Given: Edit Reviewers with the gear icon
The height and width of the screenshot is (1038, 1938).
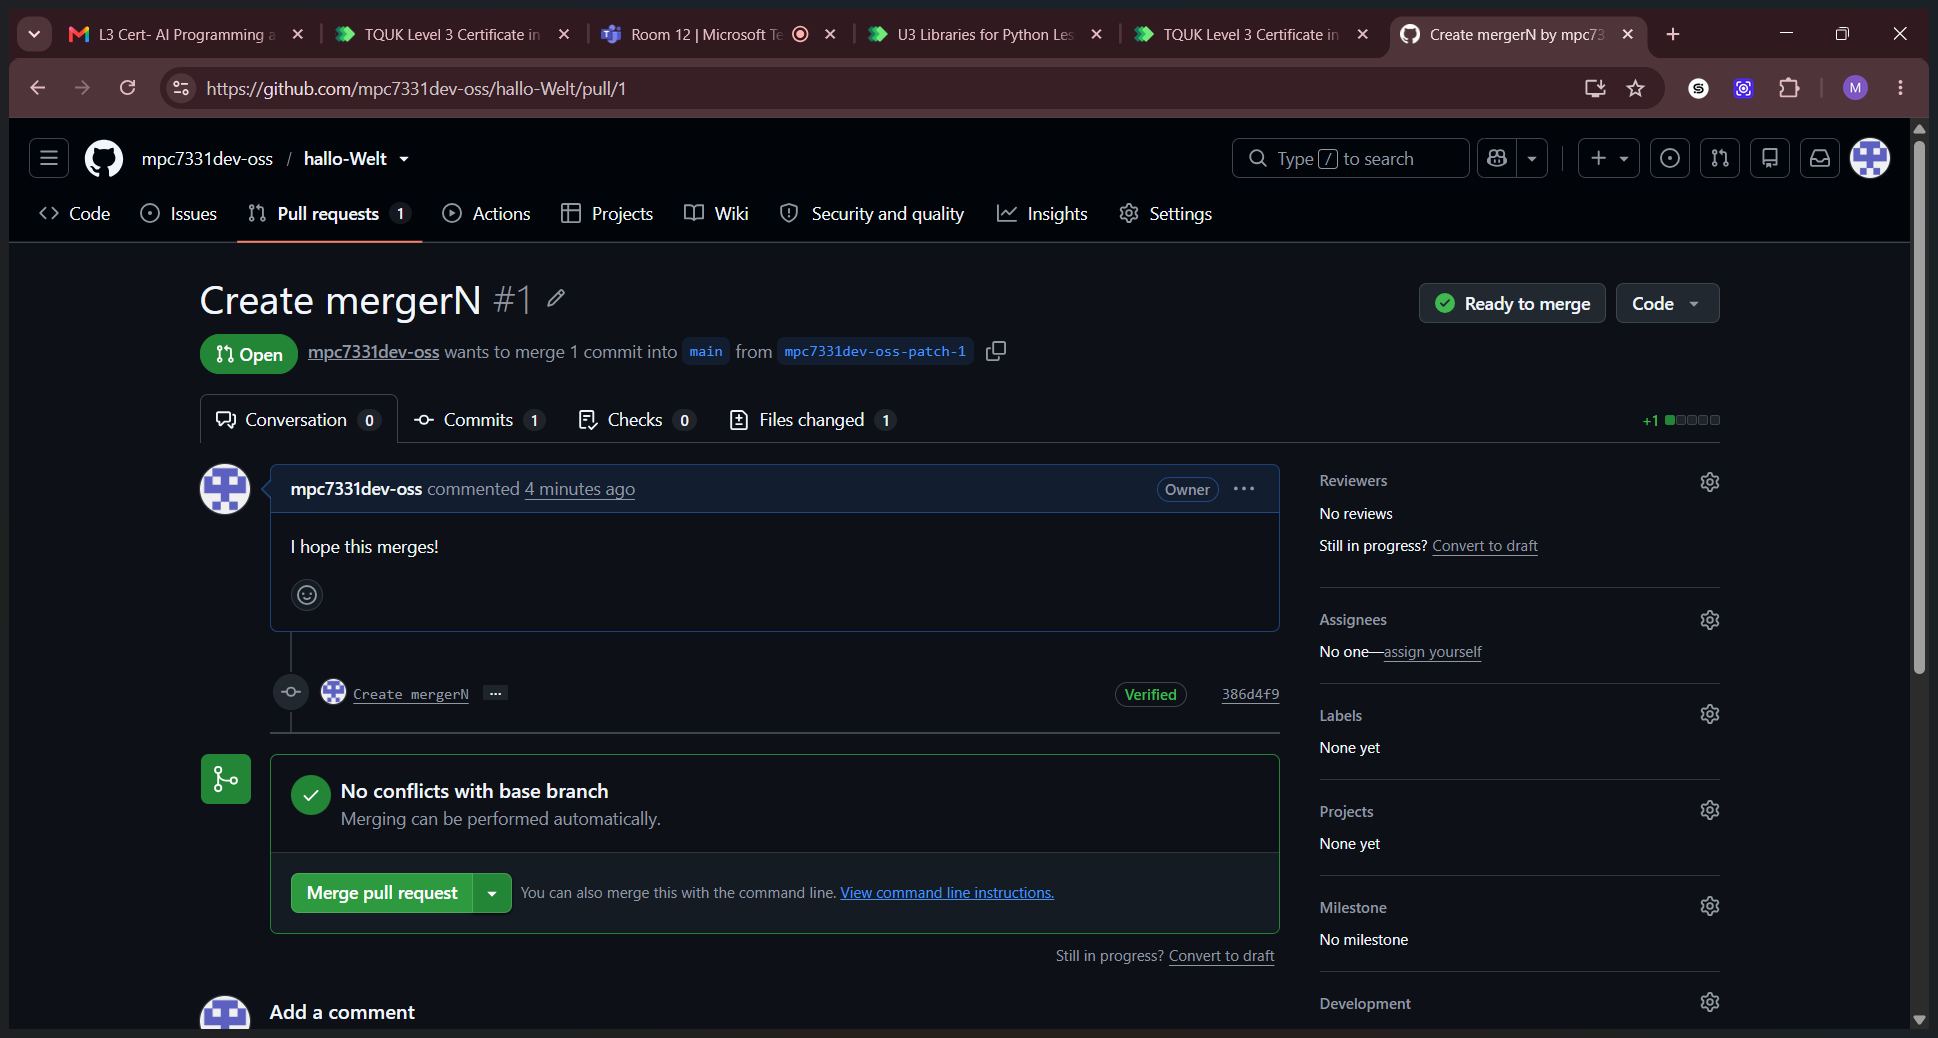Looking at the screenshot, I should coord(1710,482).
